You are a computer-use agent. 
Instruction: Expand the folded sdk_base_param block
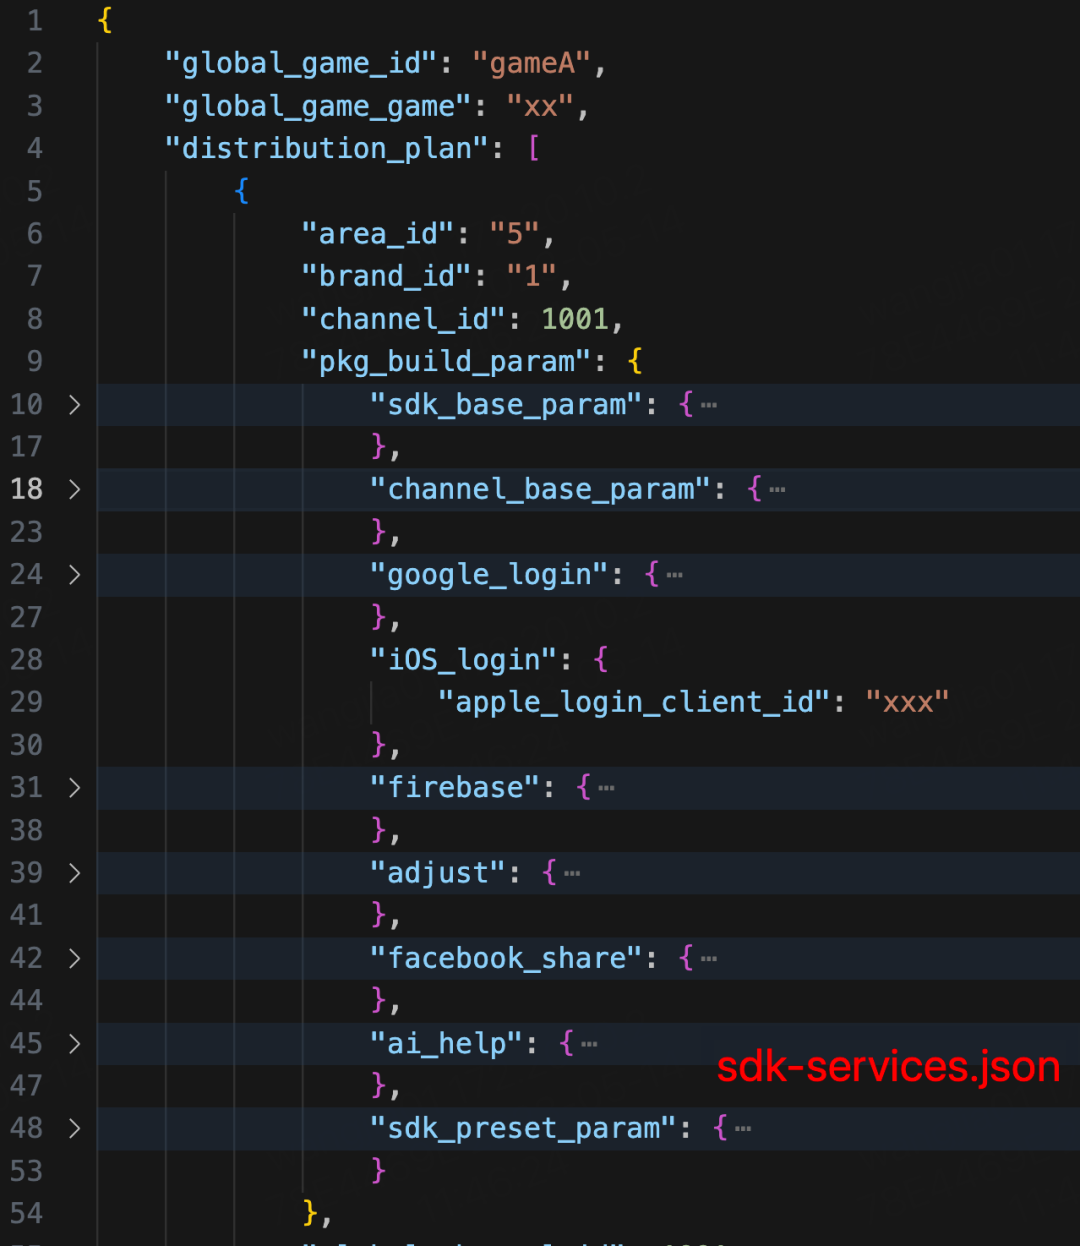[x=74, y=405]
